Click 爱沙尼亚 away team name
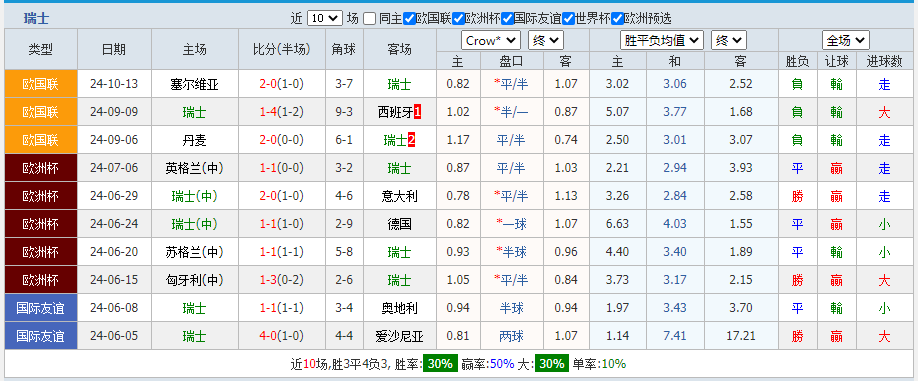Image resolution: width=918 pixels, height=381 pixels. [399, 337]
